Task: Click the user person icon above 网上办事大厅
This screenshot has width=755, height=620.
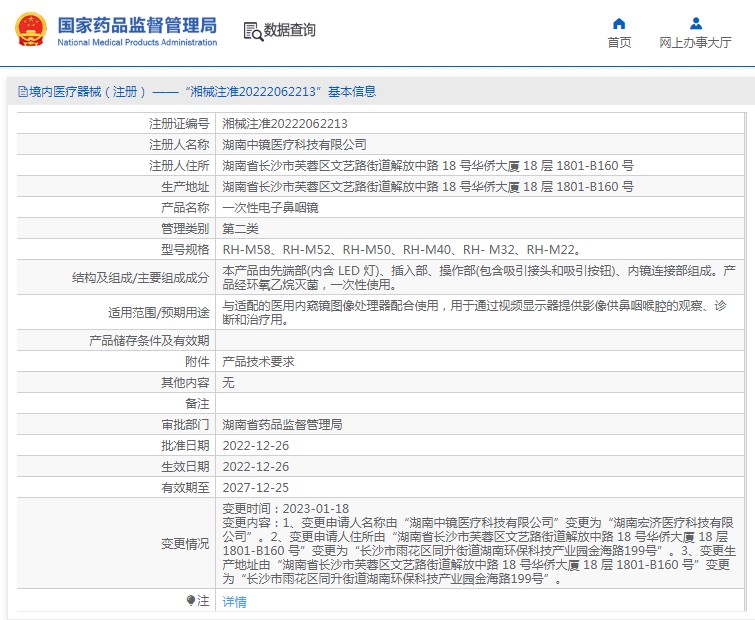Action: 695,23
